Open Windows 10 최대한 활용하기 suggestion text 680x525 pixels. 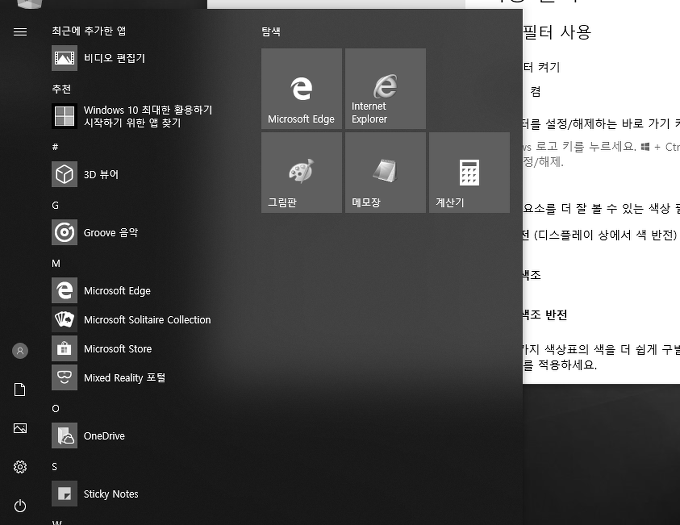[148, 110]
